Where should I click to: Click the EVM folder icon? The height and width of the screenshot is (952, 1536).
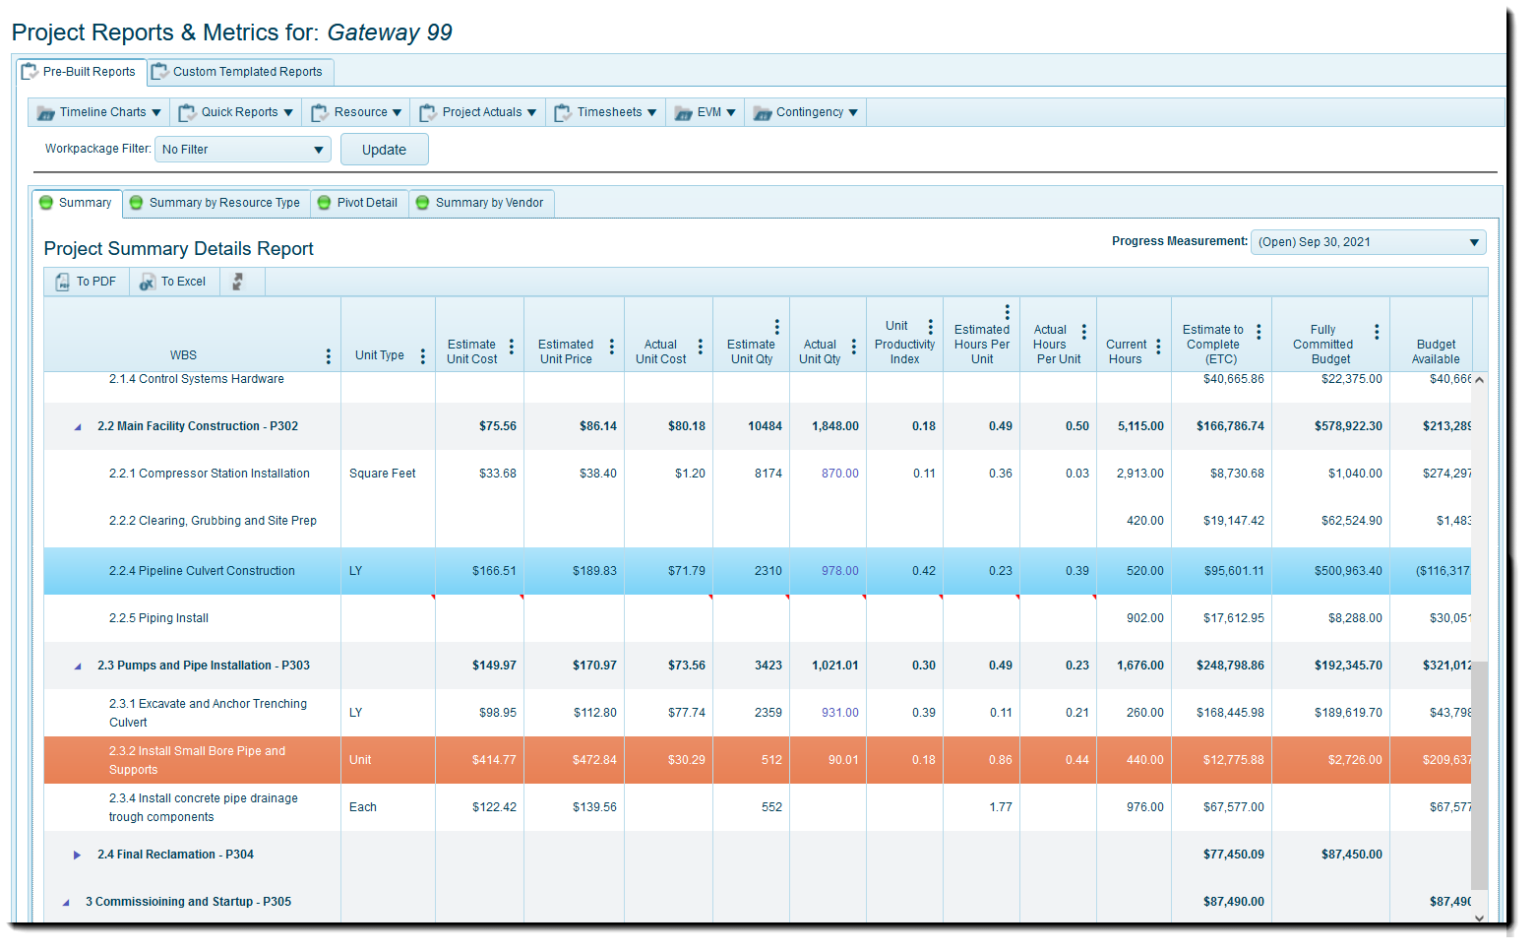684,112
